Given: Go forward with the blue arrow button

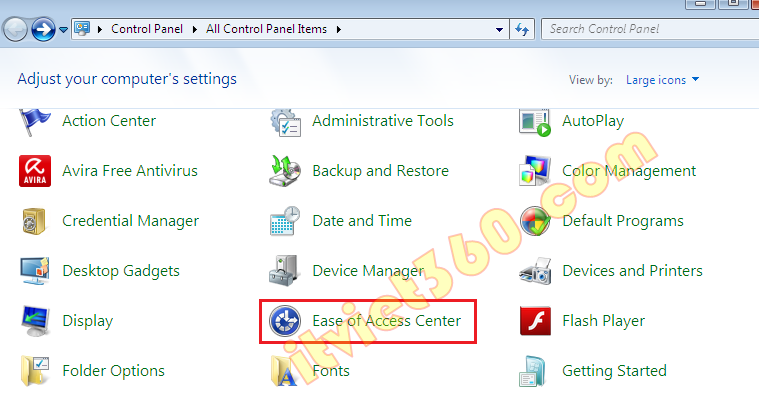Looking at the screenshot, I should coord(43,30).
